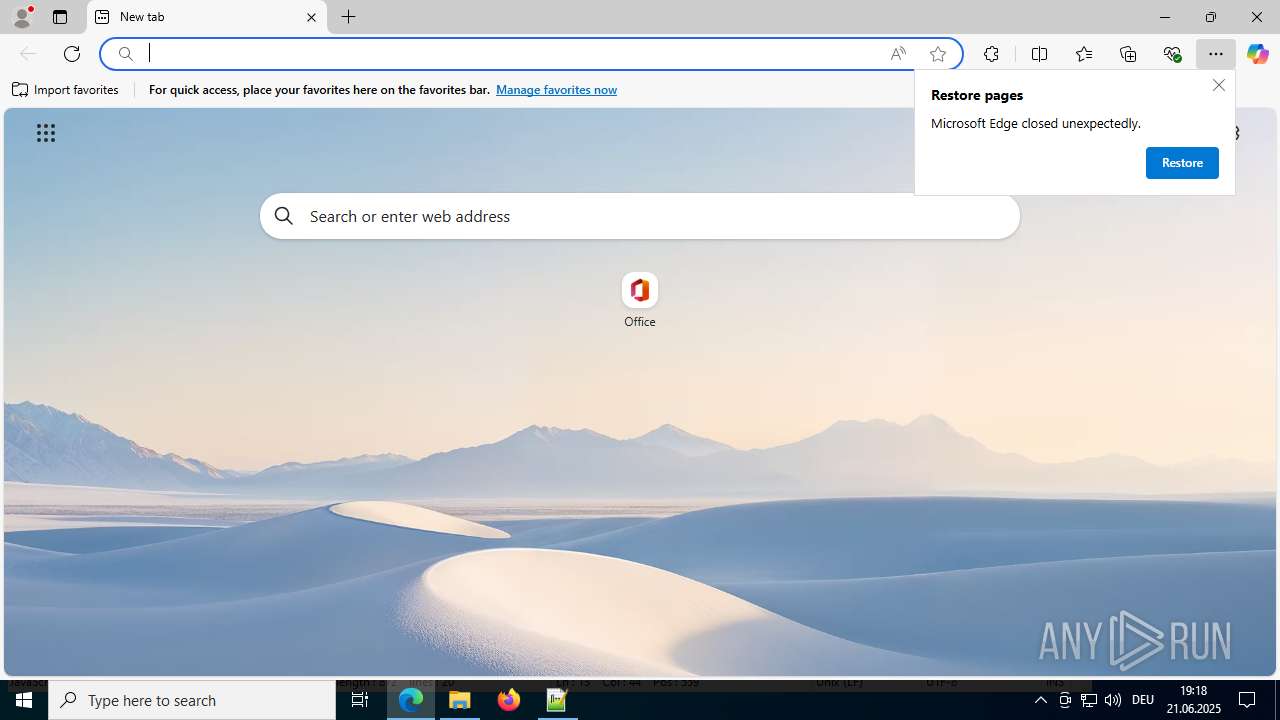The width and height of the screenshot is (1280, 720).
Task: Open the Collections icon
Action: 1128,54
